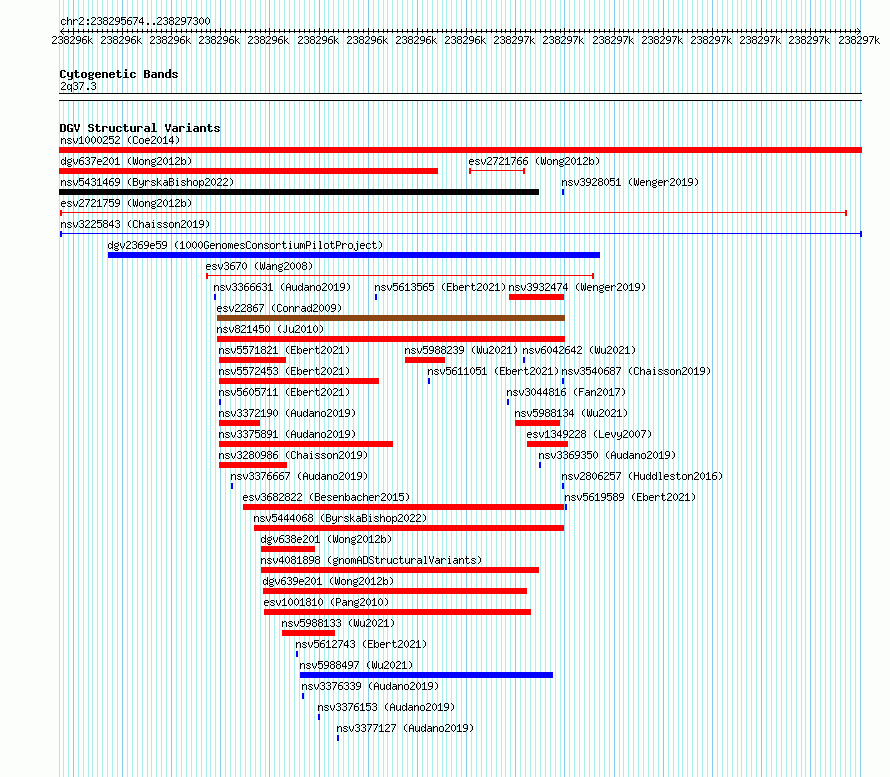Select nsv3376667 (Audano2019) variant
This screenshot has height=777, width=890.
(x=299, y=476)
